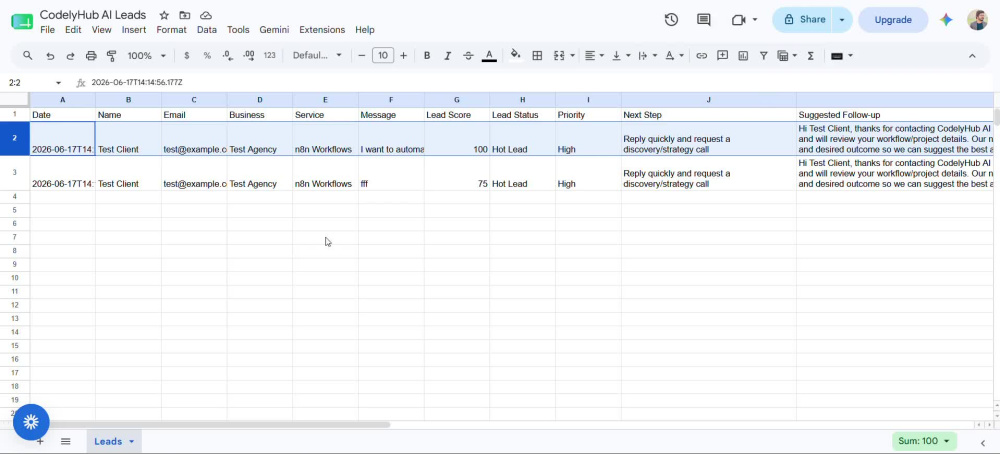The image size is (1000, 454).
Task: Click the merge cells icon
Action: [559, 55]
